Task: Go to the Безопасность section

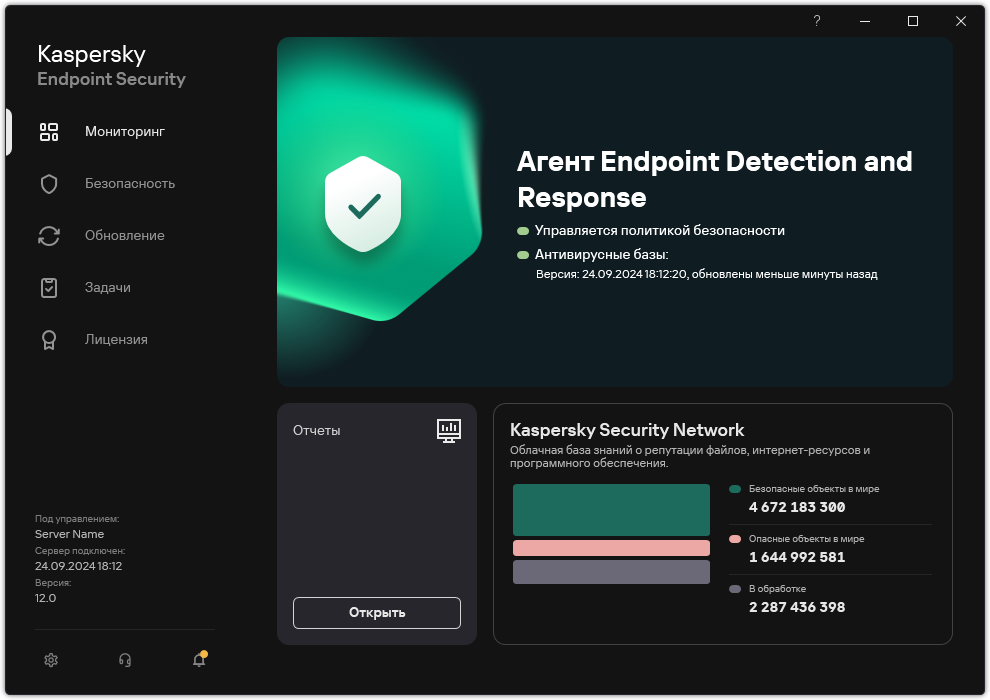Action: (x=130, y=183)
